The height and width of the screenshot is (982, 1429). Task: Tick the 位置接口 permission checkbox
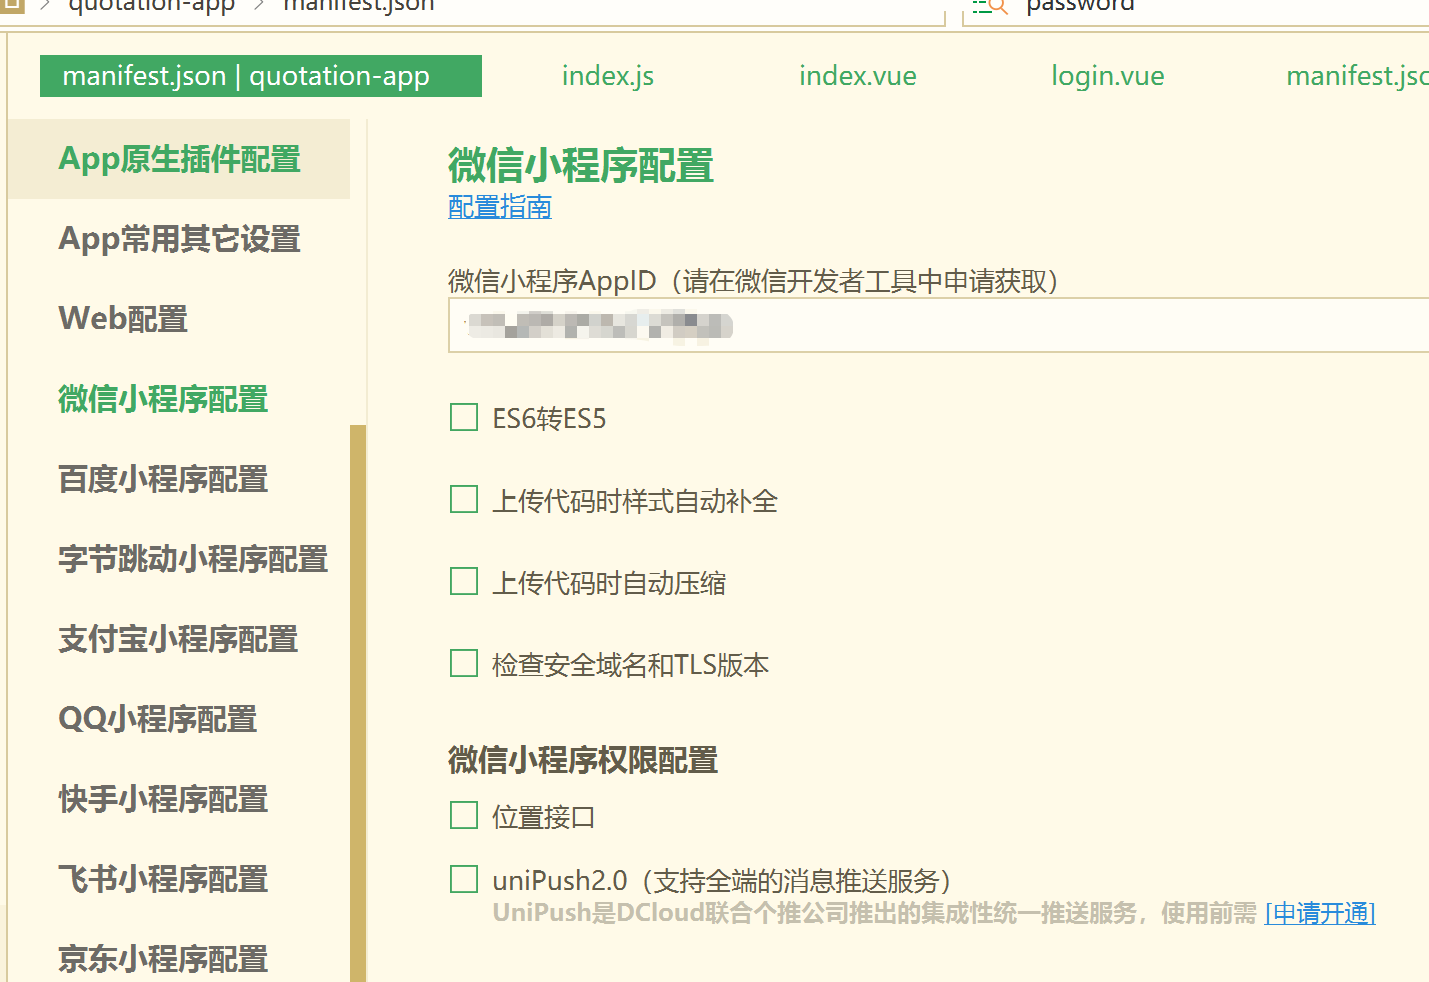coord(464,815)
